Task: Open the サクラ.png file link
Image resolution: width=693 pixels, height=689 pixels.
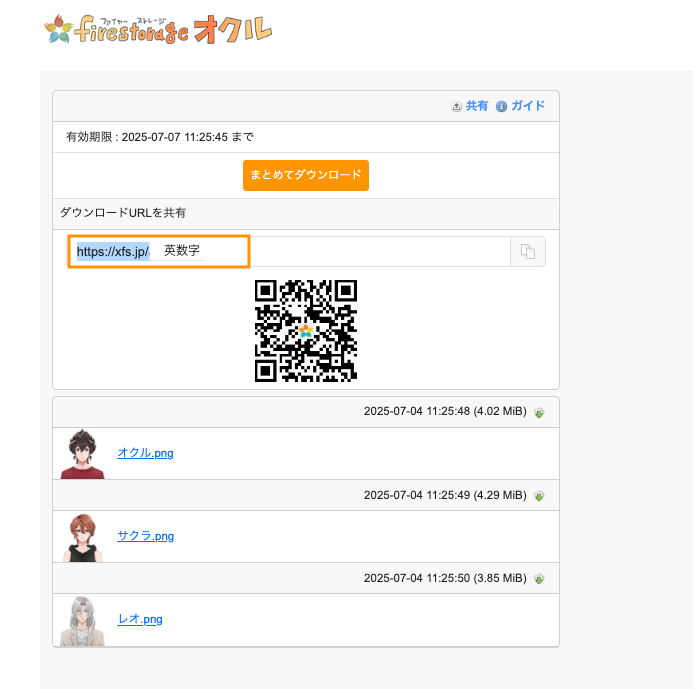Action: click(x=145, y=536)
